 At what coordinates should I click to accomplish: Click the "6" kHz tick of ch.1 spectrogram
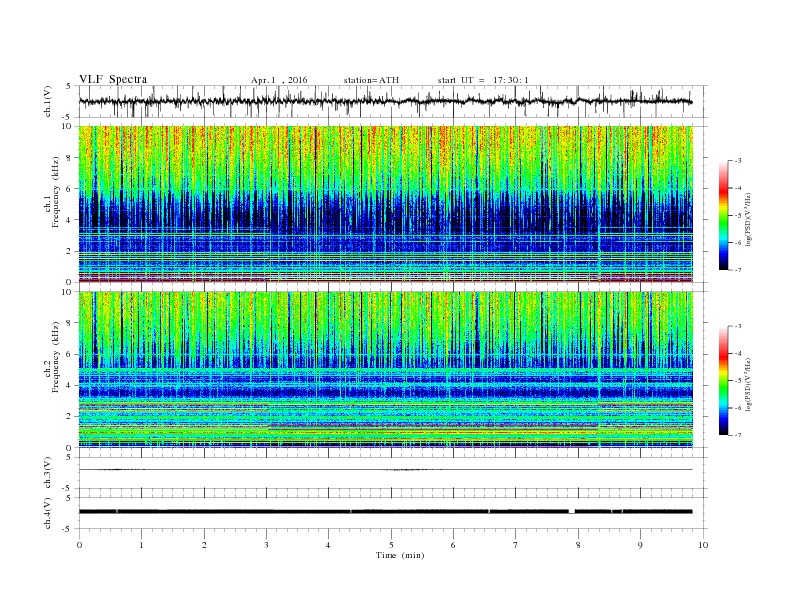[70, 189]
